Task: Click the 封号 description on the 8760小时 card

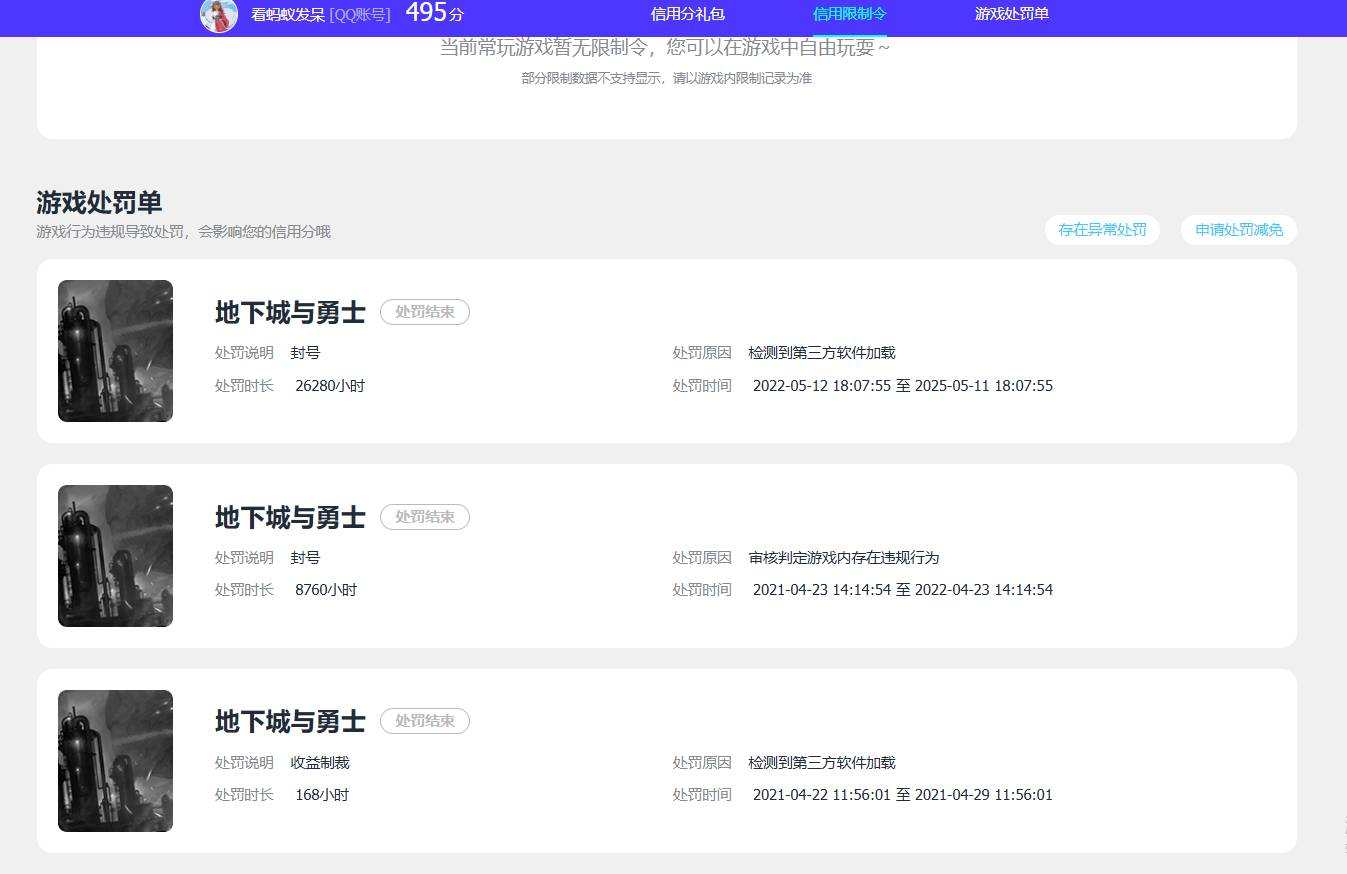Action: [x=306, y=558]
